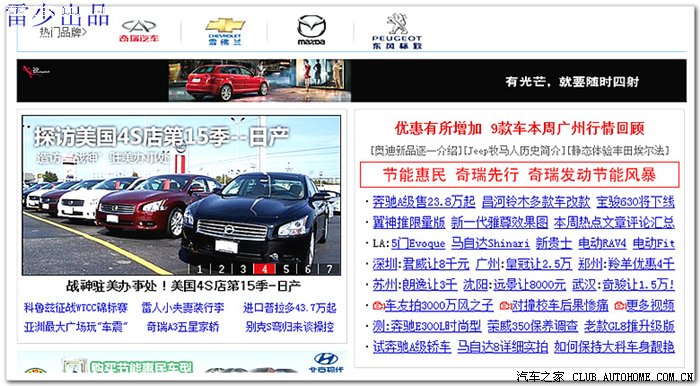Open the Nissan 4S dealership slideshow image

point(181,195)
